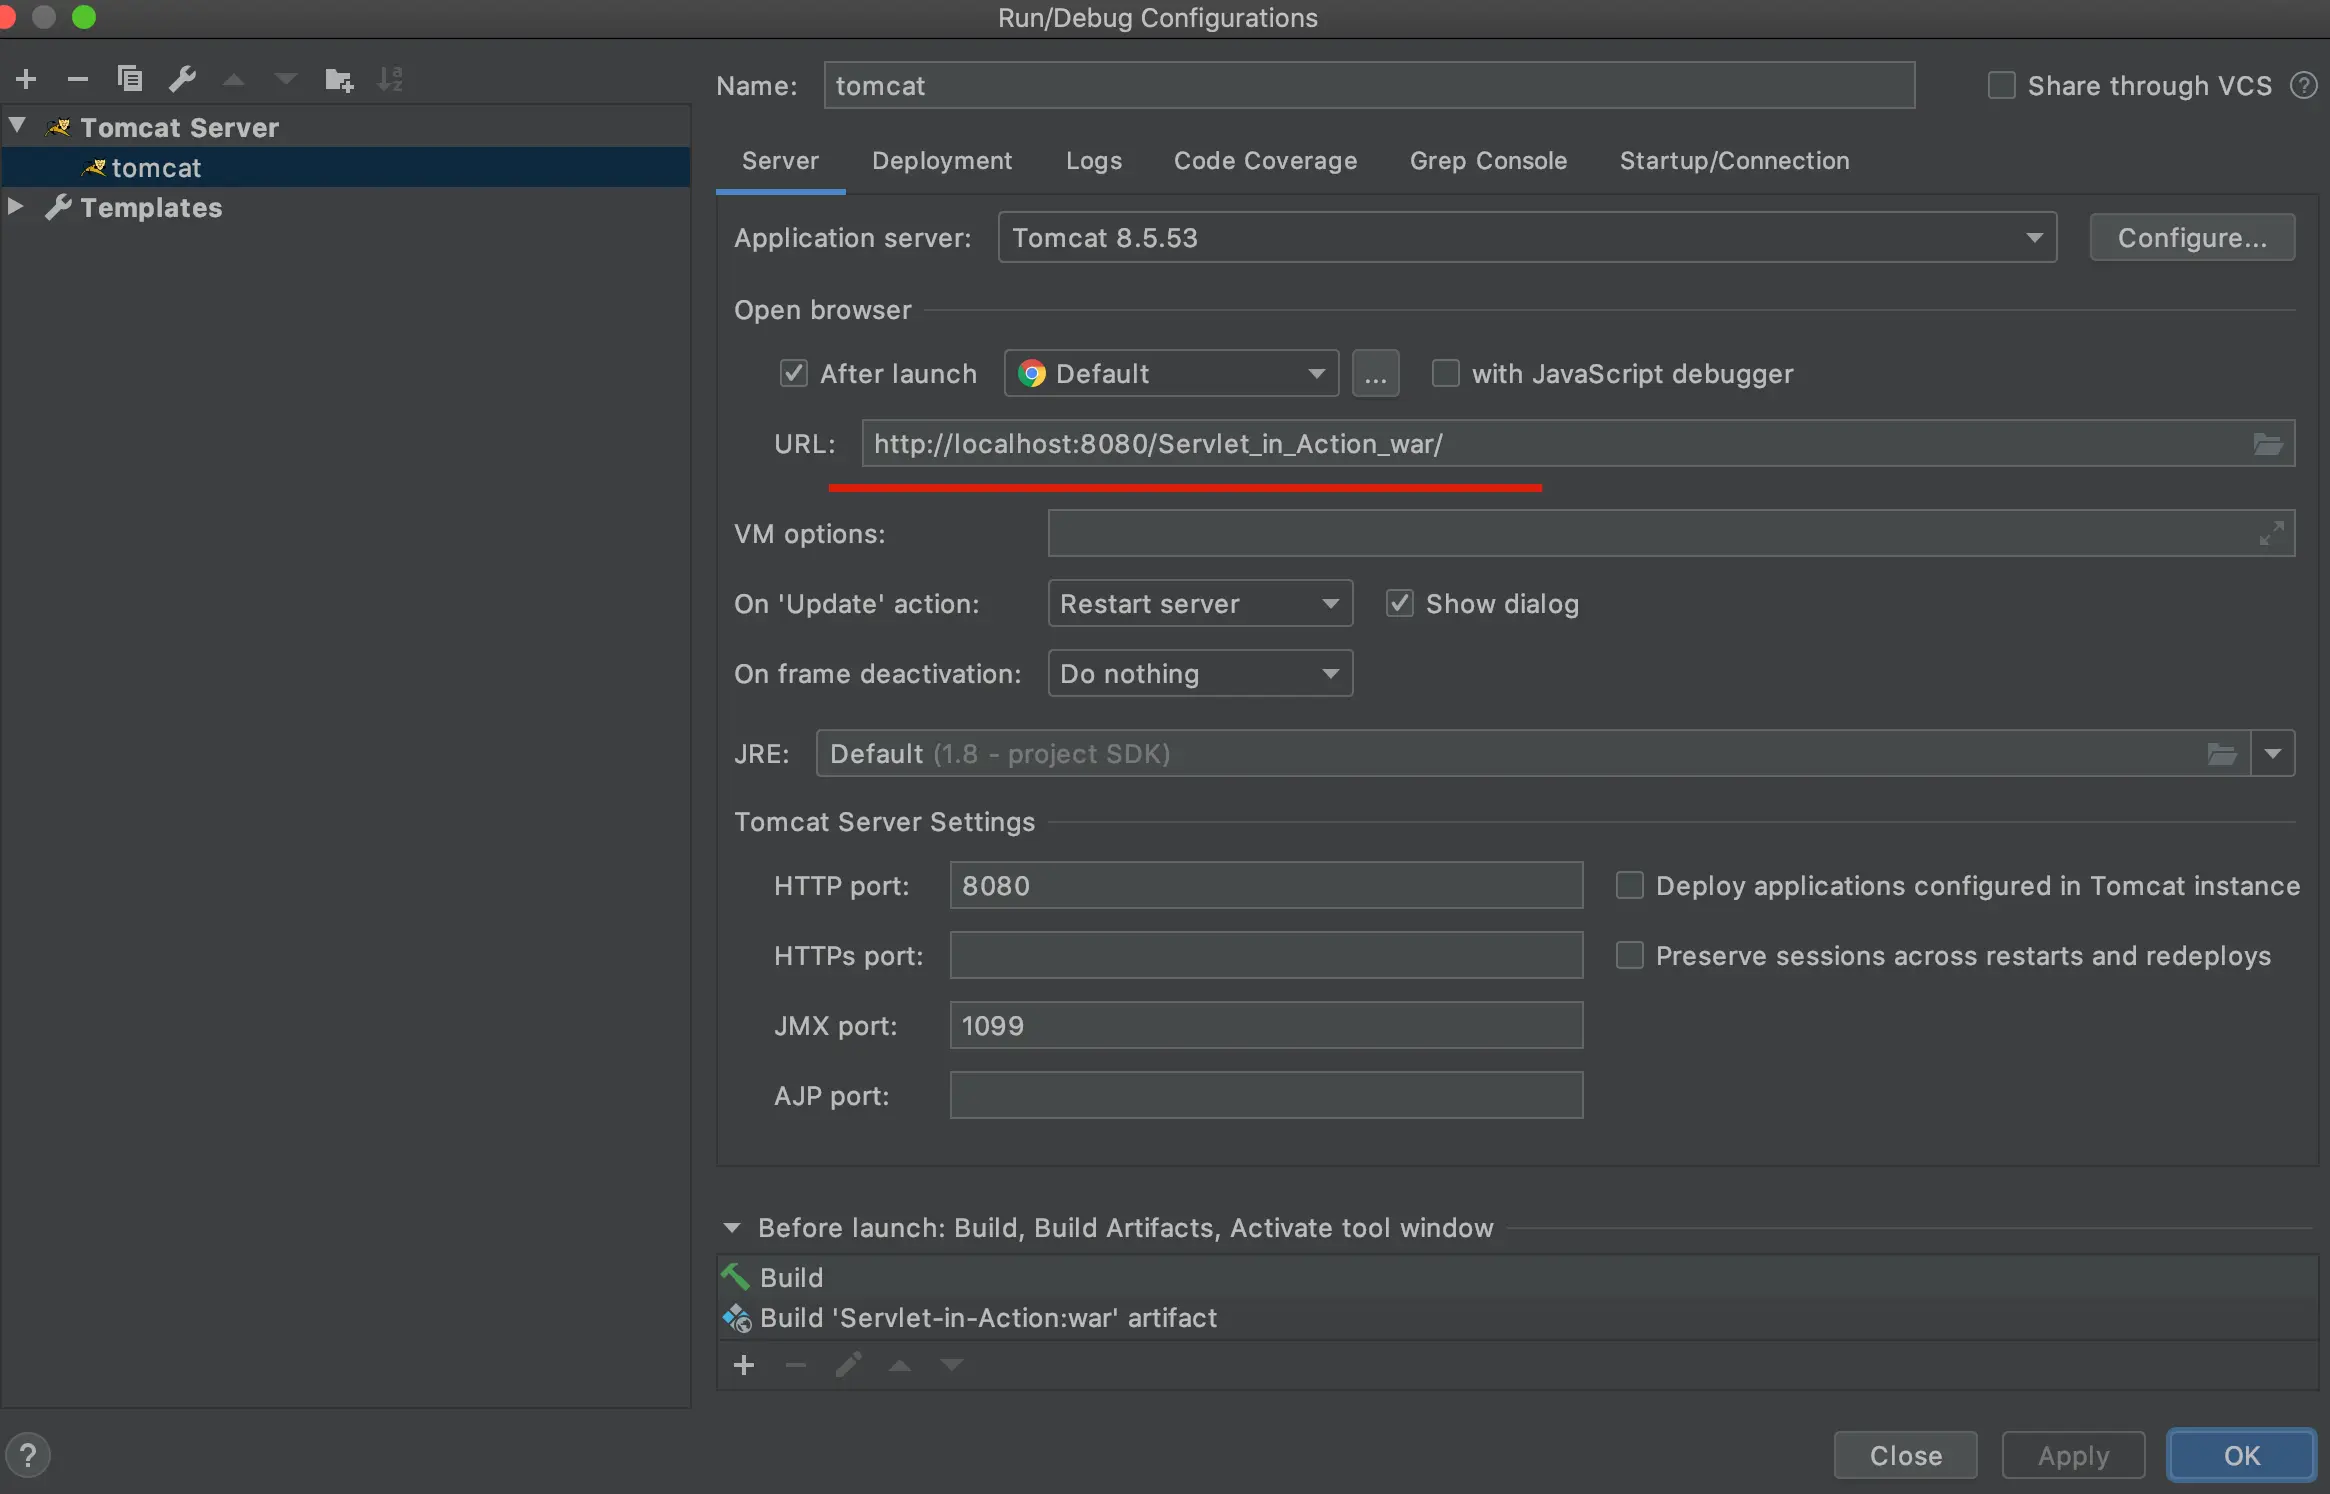Expand the Templates tree node

tap(16, 207)
